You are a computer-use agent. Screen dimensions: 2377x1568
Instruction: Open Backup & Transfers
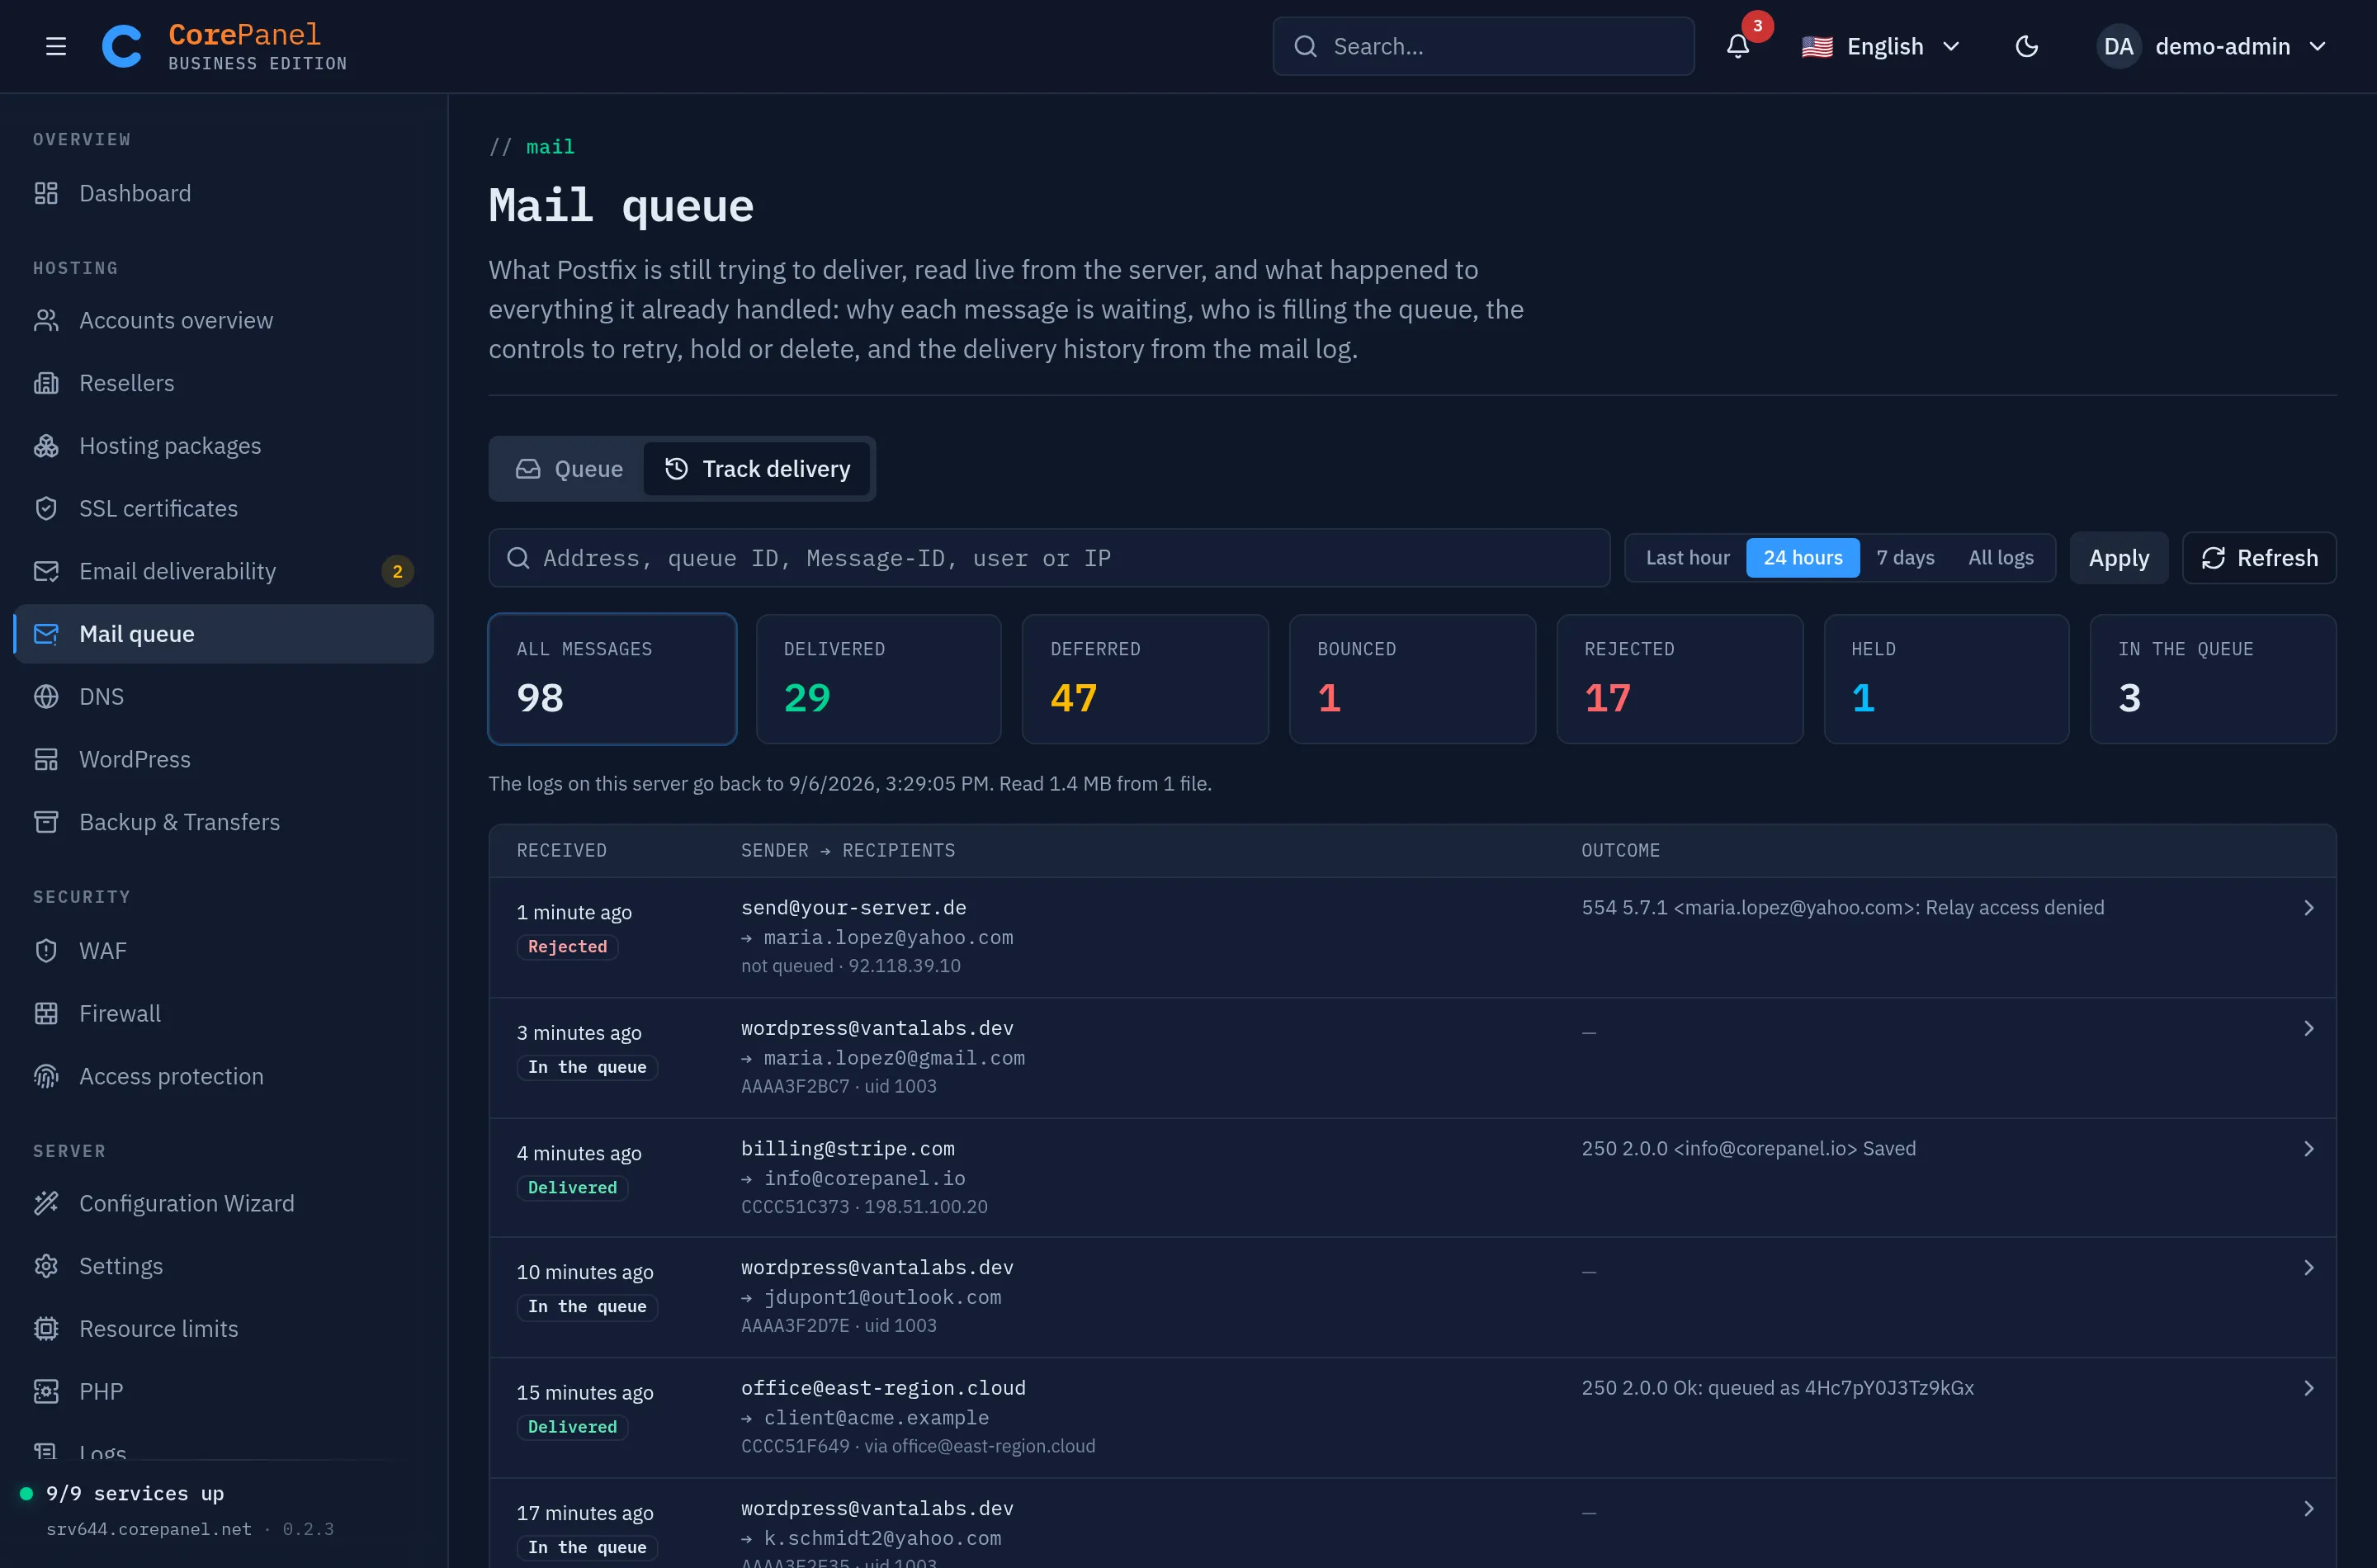click(224, 822)
